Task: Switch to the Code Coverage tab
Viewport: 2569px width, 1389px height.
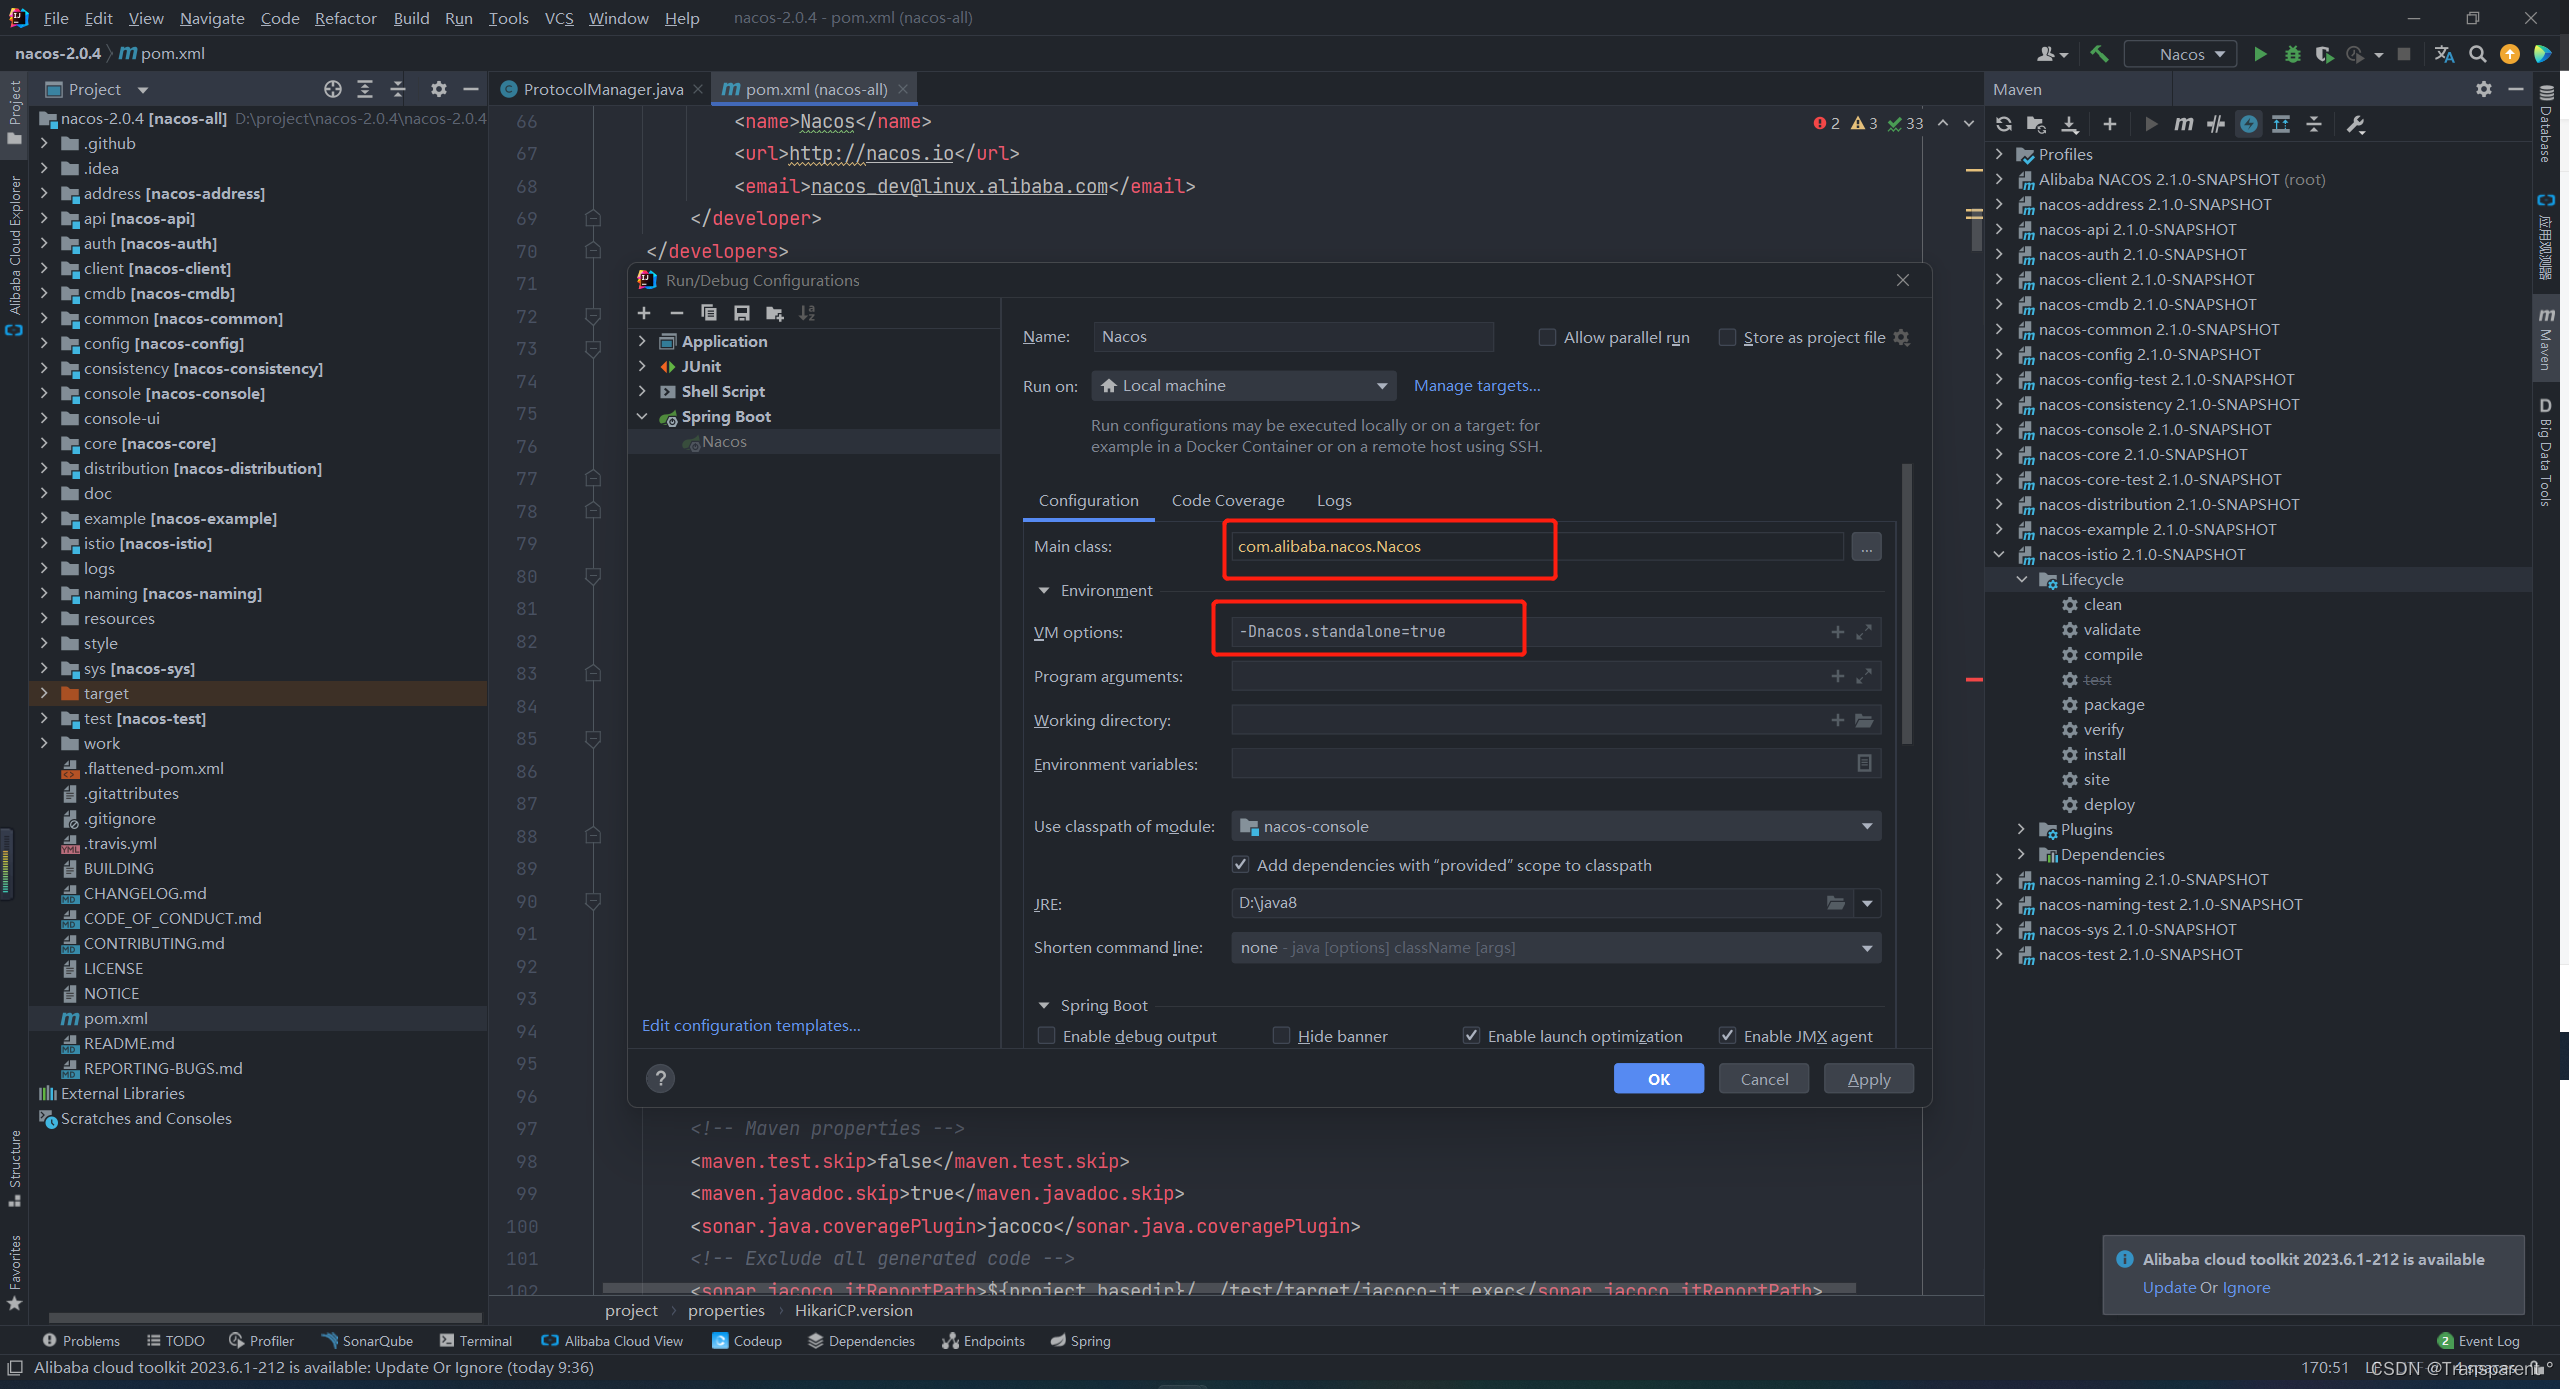Action: pyautogui.click(x=1227, y=500)
